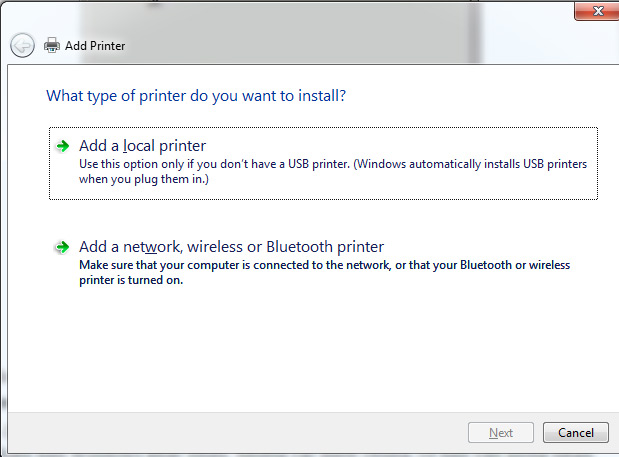This screenshot has width=619, height=457.
Task: Click the "when you plug them in" text line
Action: [145, 180]
